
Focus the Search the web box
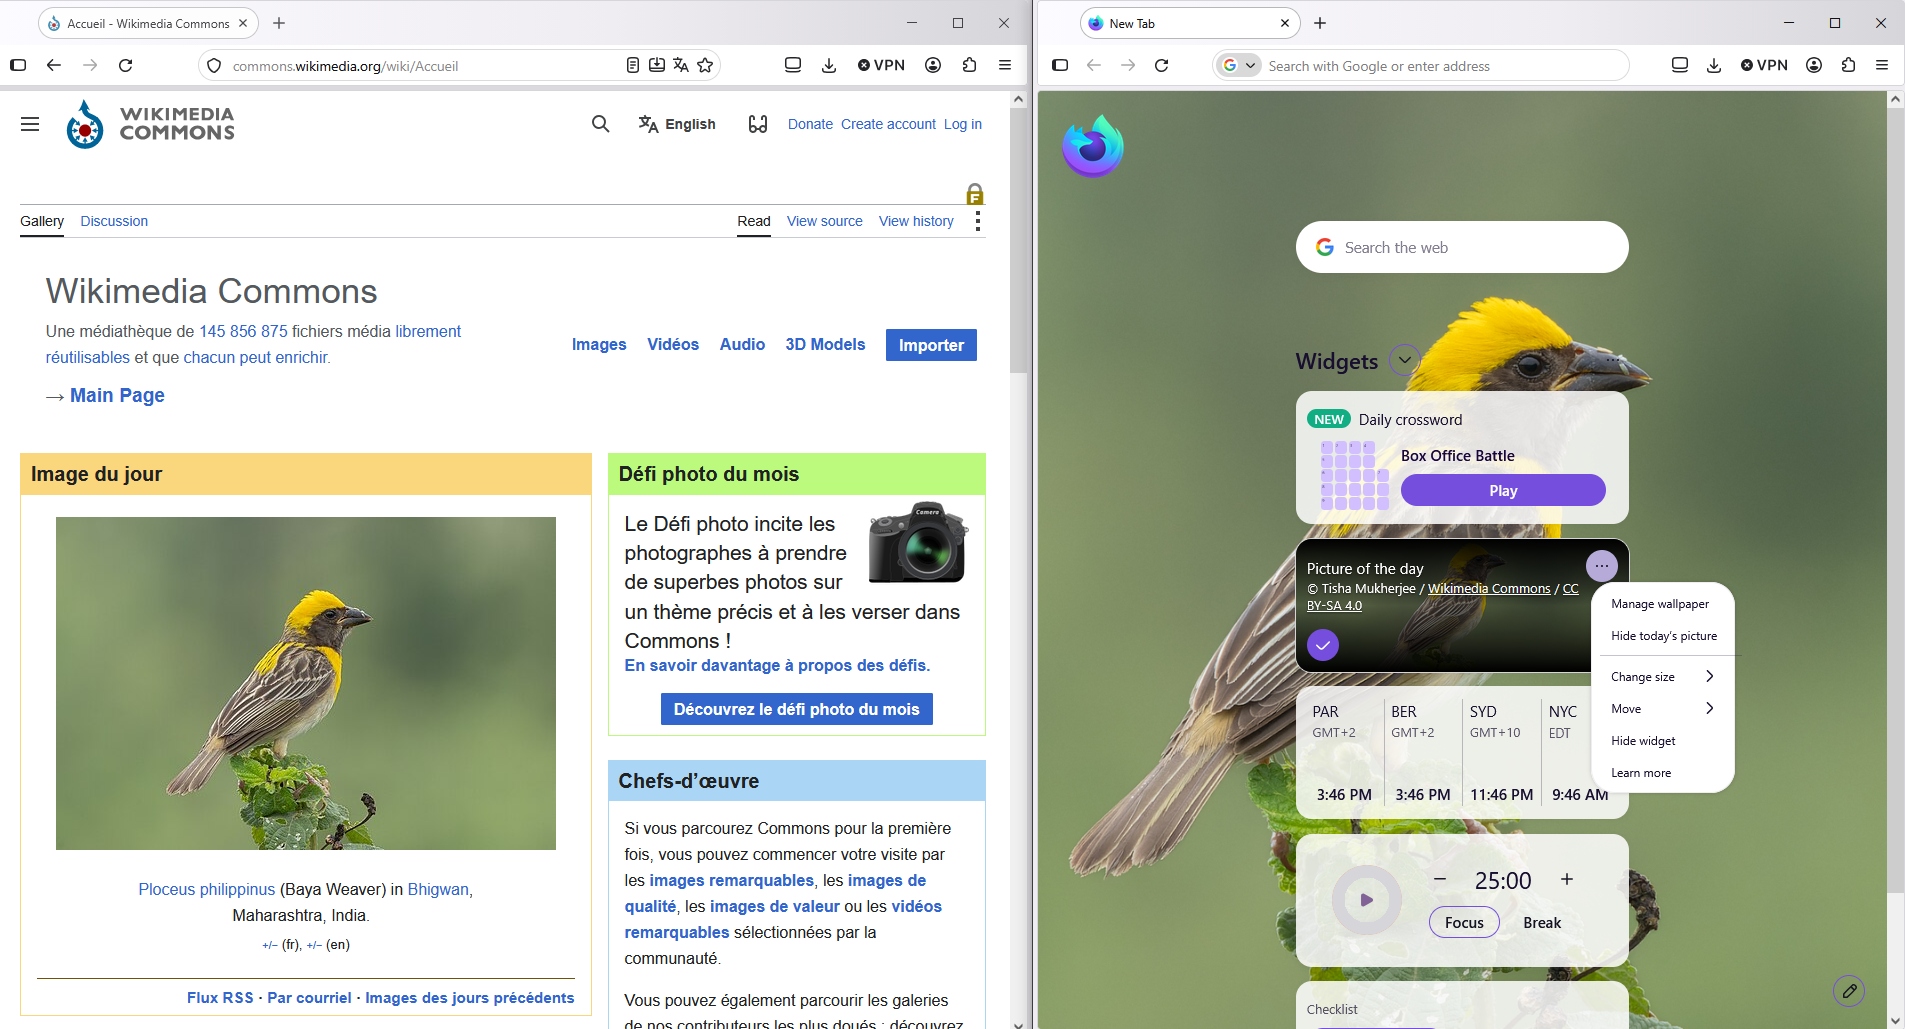pos(1462,247)
